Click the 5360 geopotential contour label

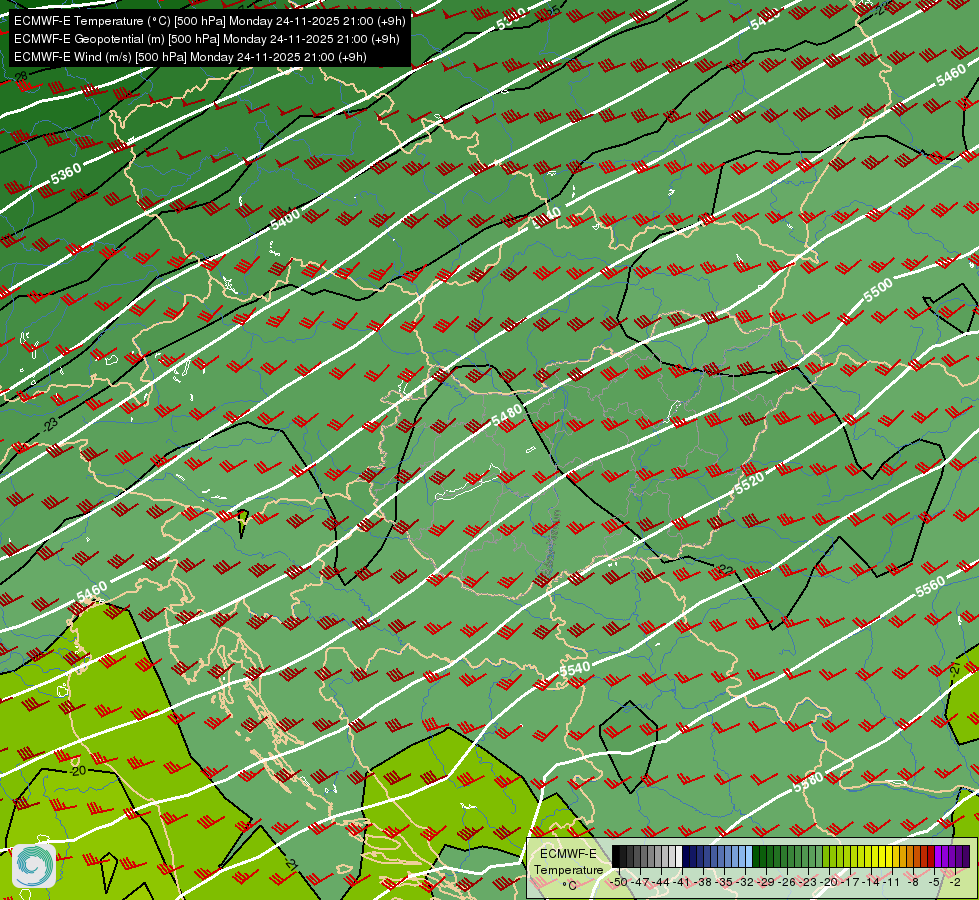coord(66,173)
